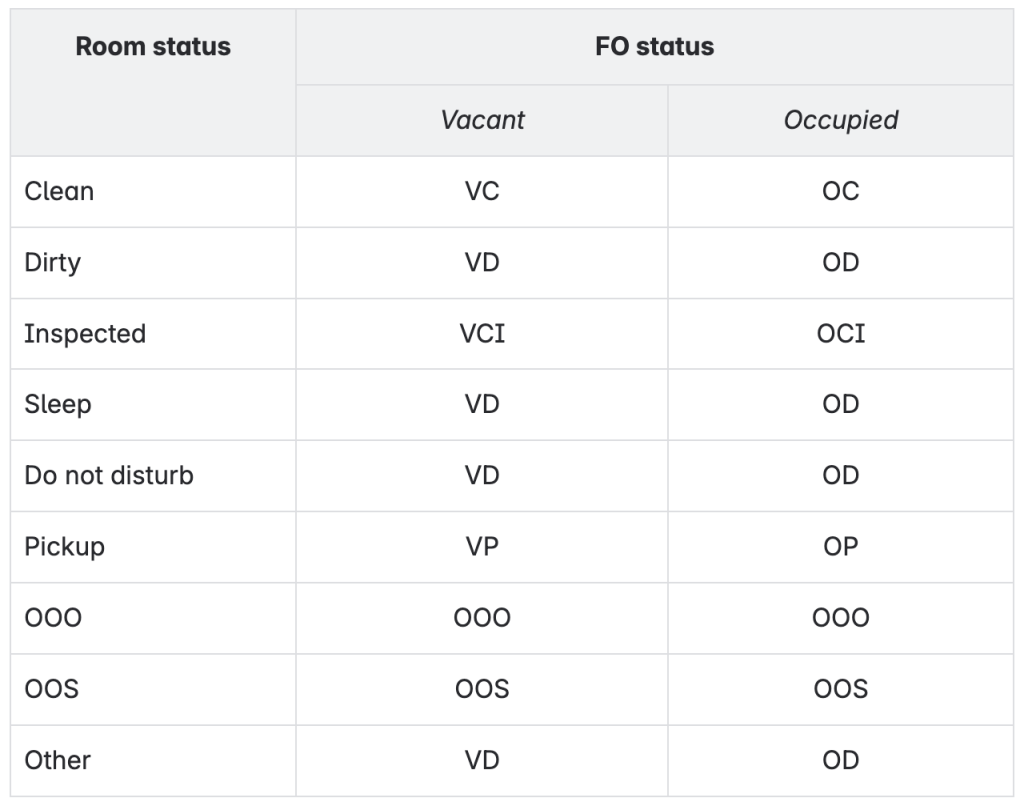Click the Other row label
Image resolution: width=1024 pixels, height=810 pixels.
(x=57, y=760)
